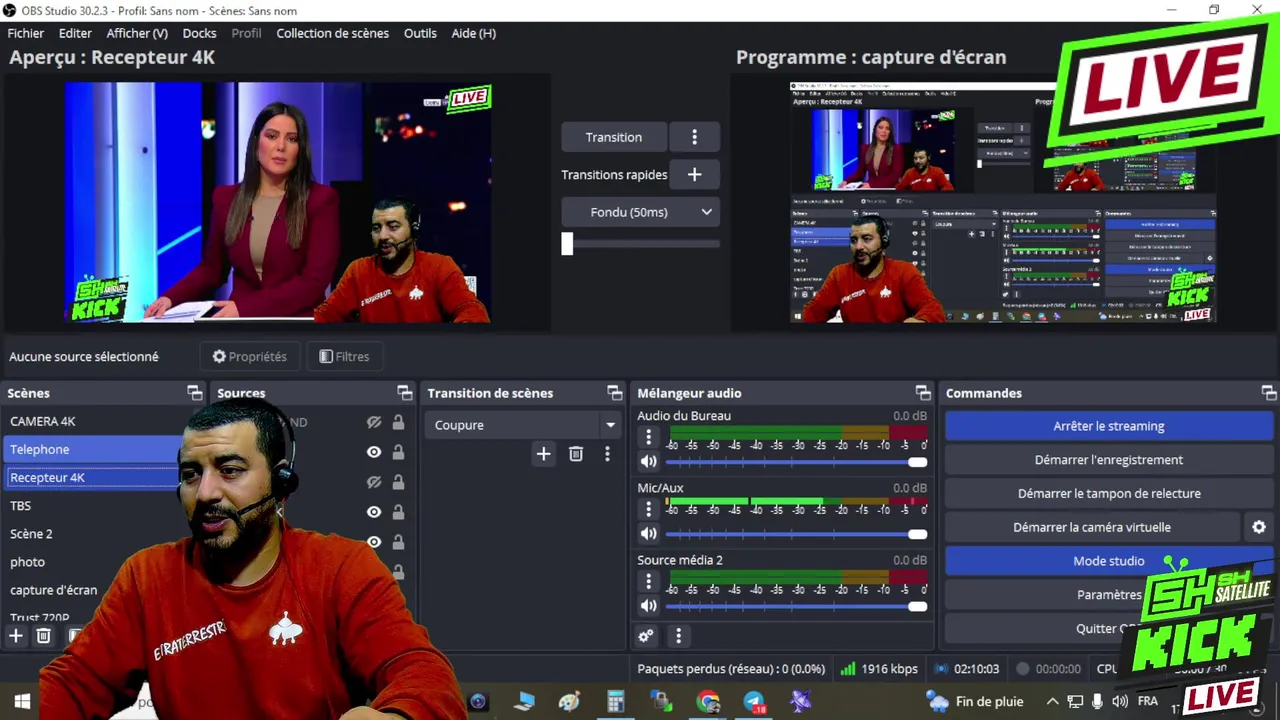
Task: Click Arrêter le streaming
Action: (1108, 426)
